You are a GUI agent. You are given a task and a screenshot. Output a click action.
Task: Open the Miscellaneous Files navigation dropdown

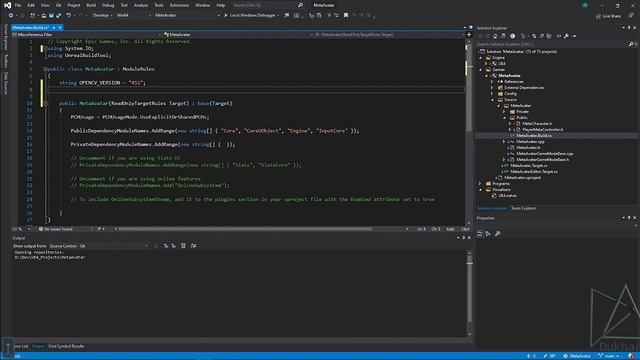(x=87, y=35)
